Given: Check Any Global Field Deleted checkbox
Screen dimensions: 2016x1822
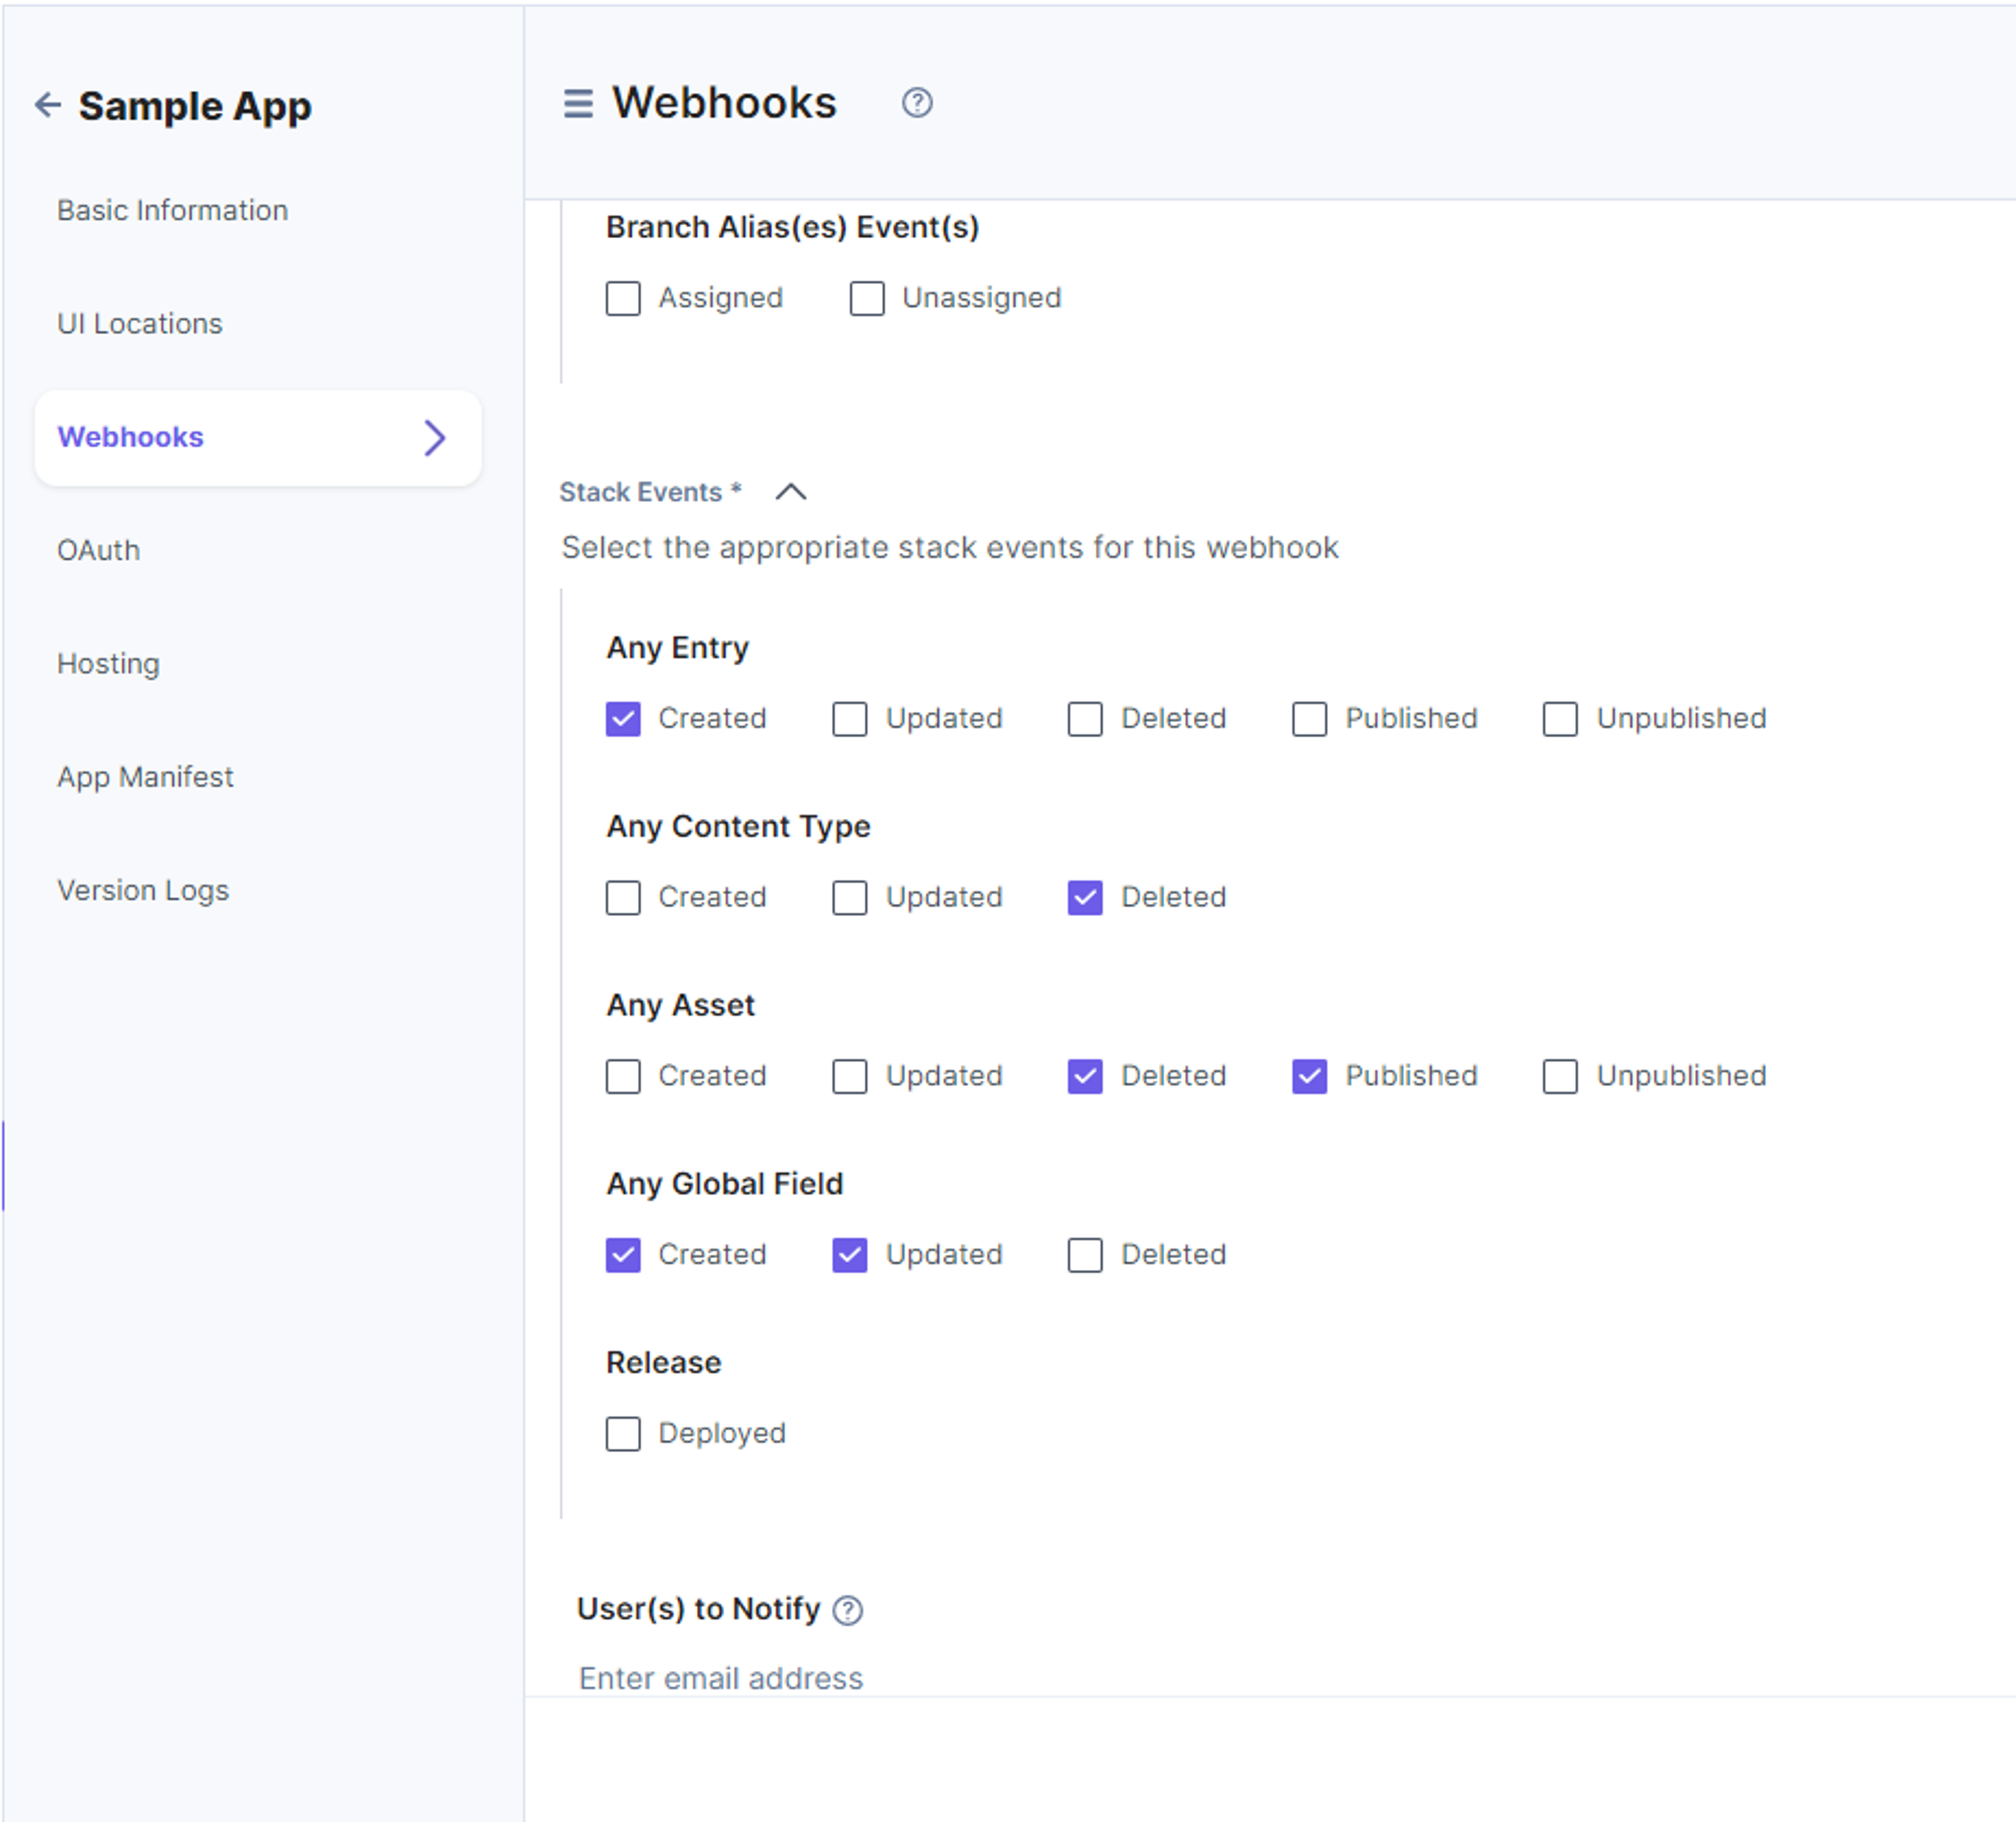Looking at the screenshot, I should click(1085, 1255).
